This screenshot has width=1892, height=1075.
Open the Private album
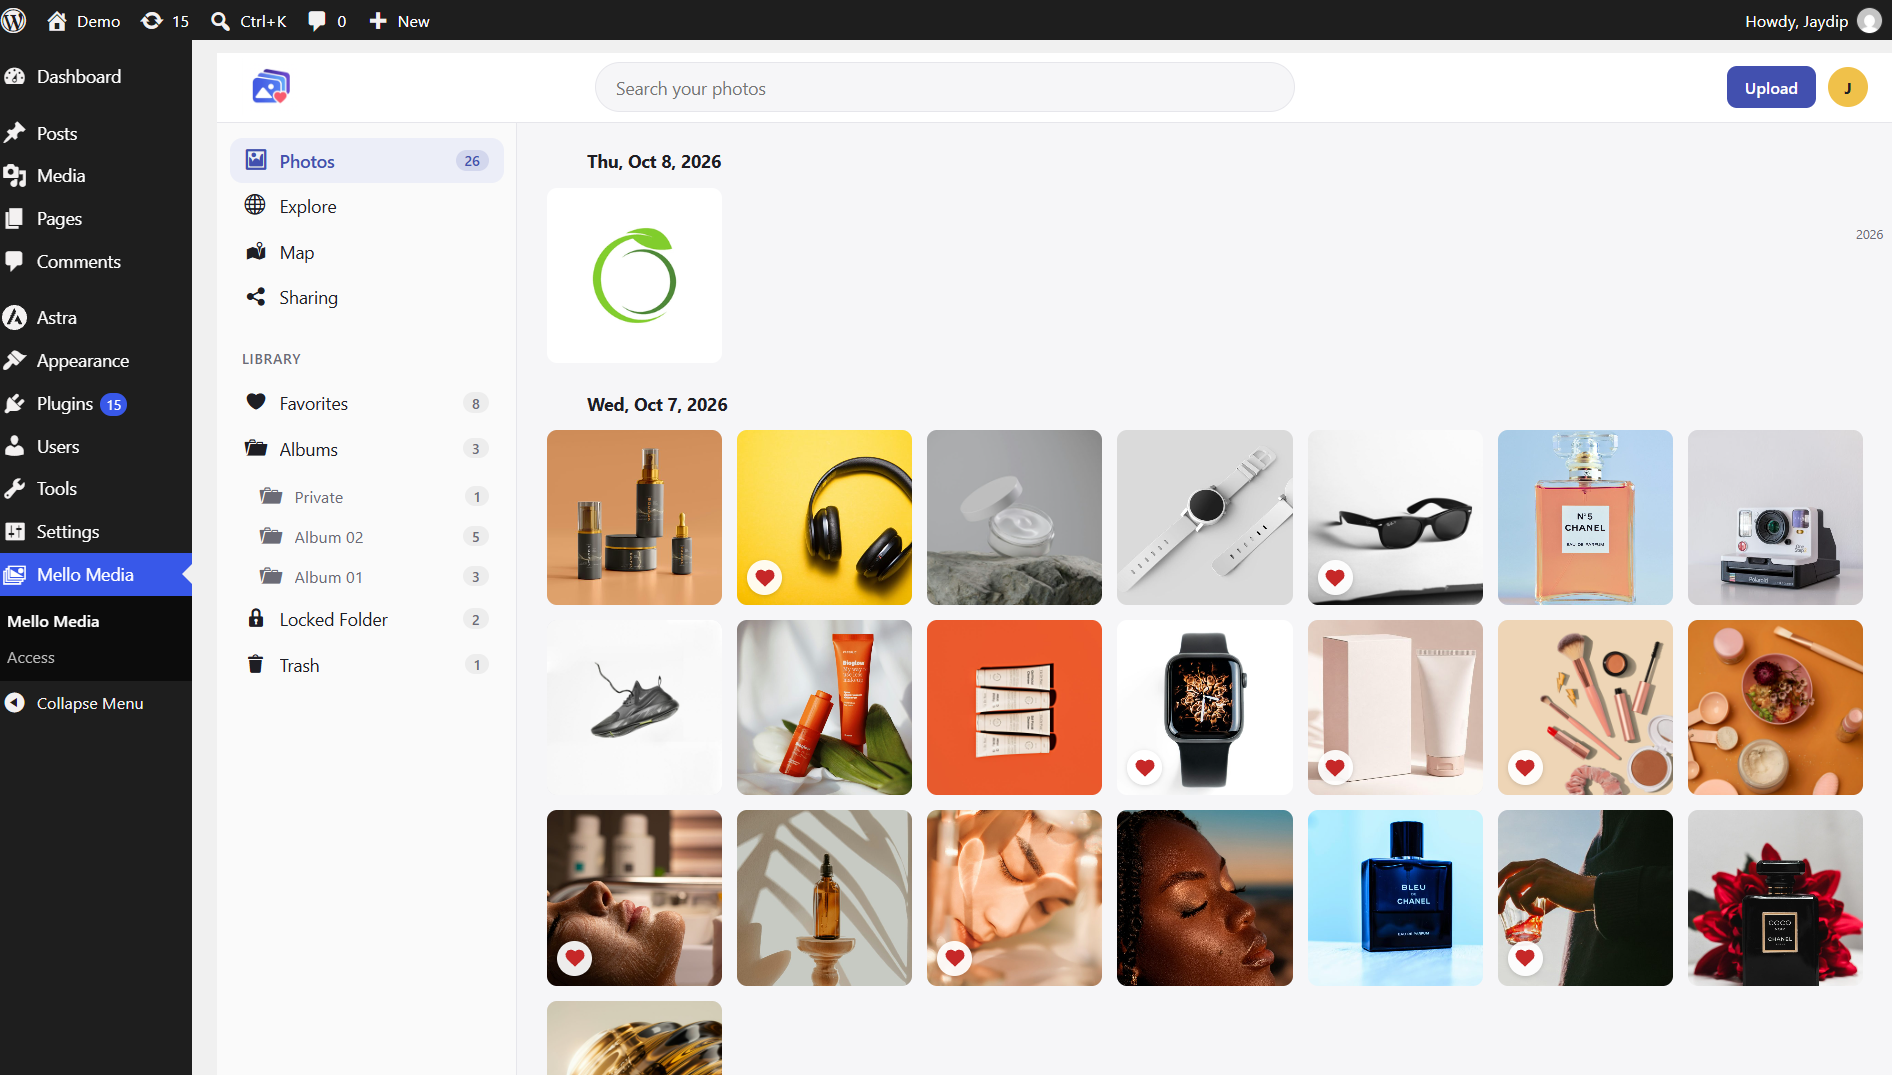pyautogui.click(x=374, y=497)
